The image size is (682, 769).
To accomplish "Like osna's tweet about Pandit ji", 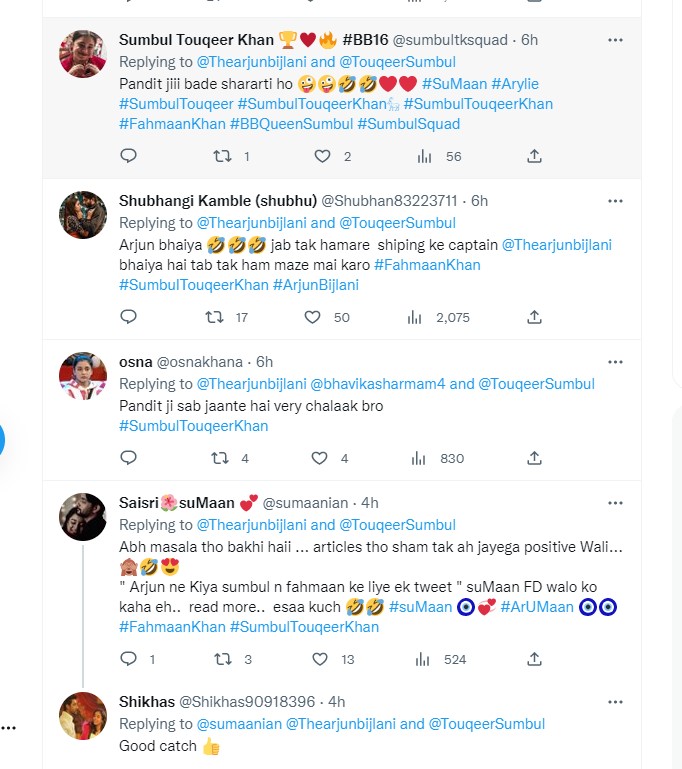I will (x=319, y=458).
